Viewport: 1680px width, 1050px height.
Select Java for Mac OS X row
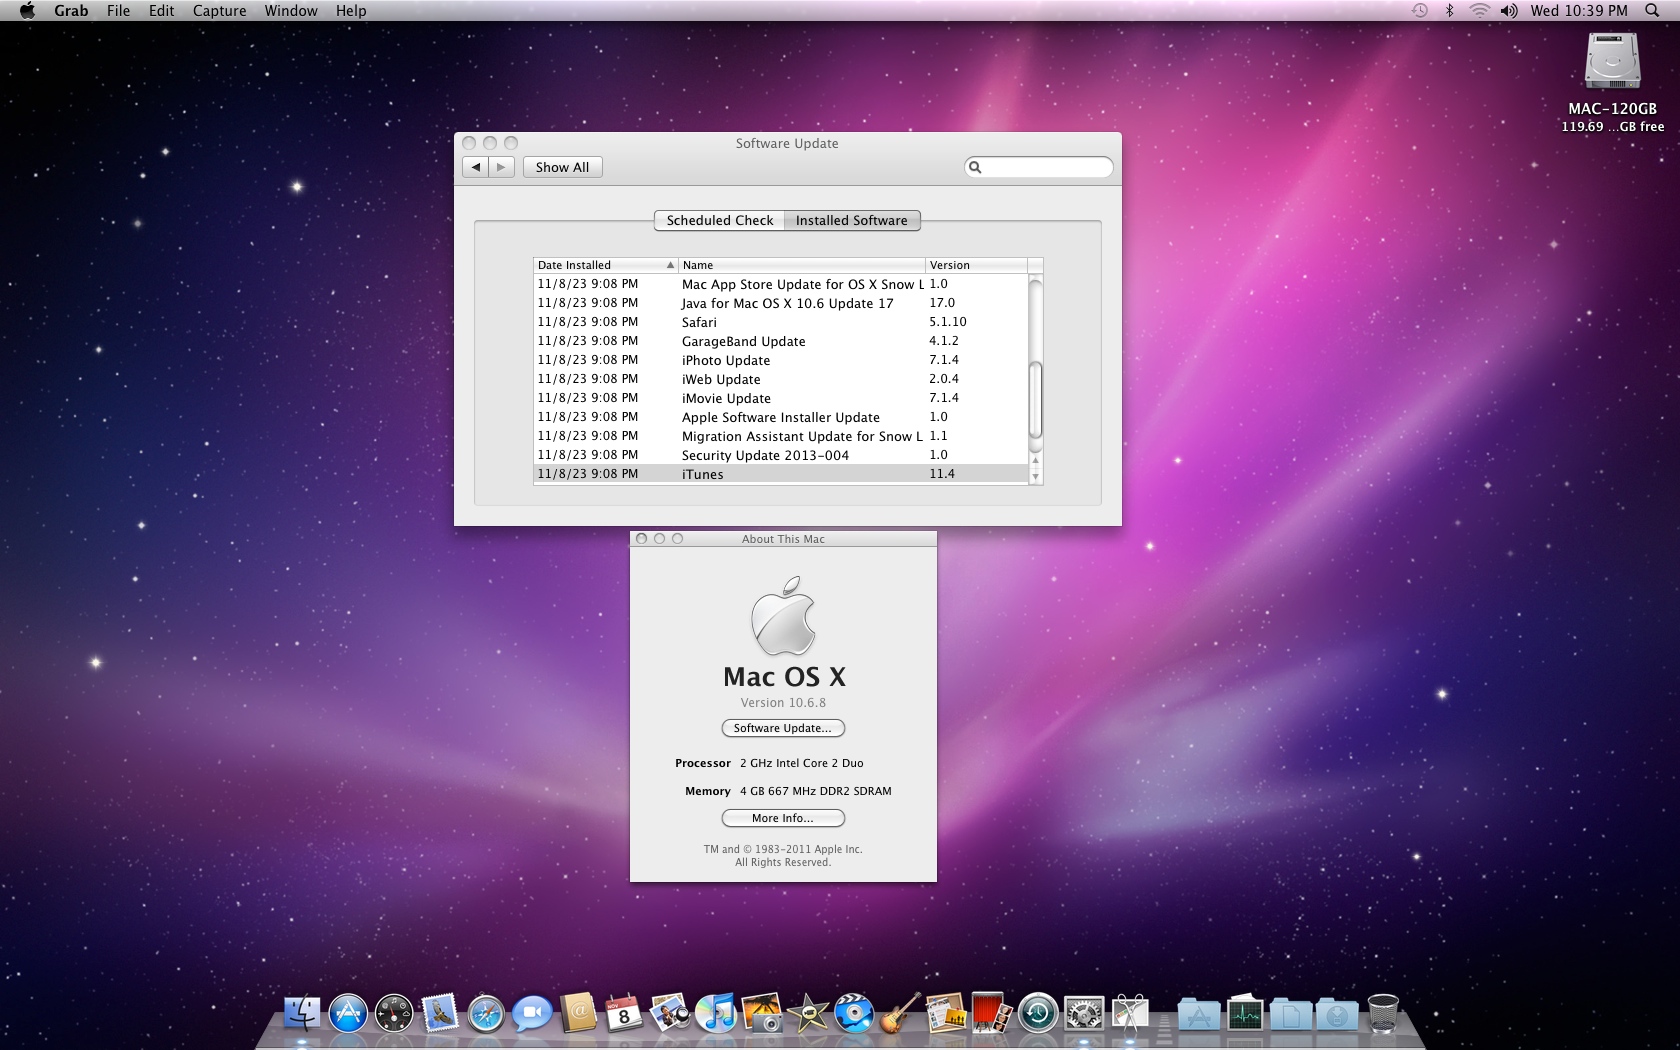tap(781, 303)
